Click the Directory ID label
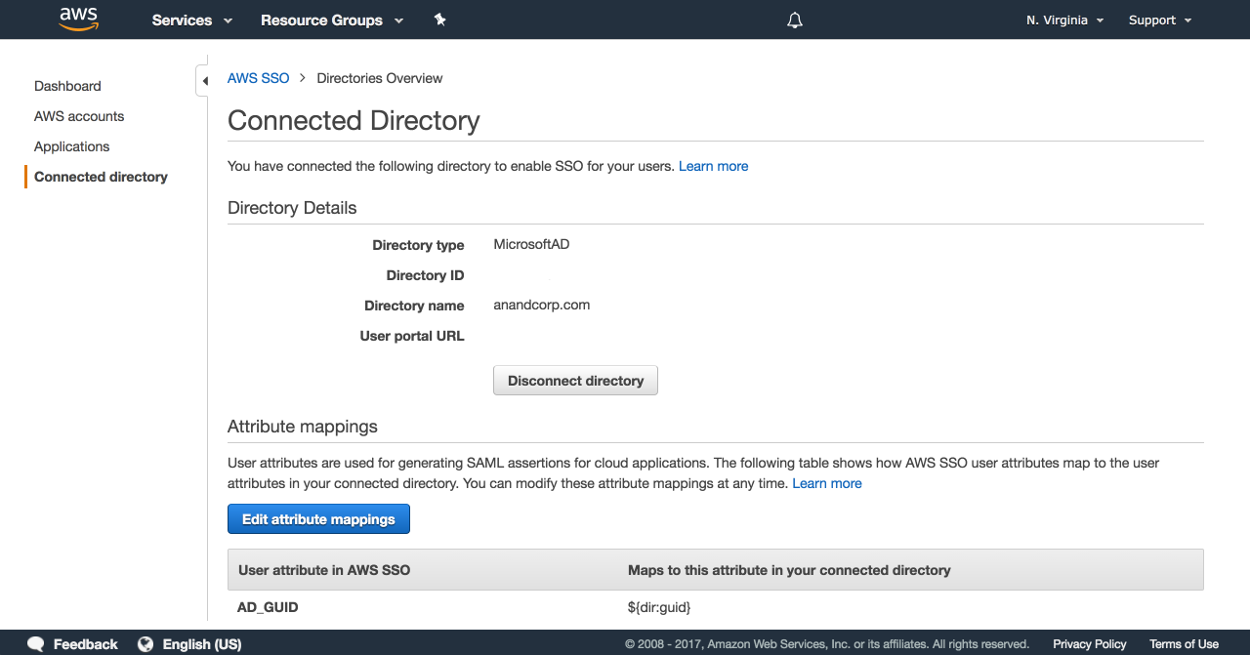Viewport: 1250px width, 655px height. pos(425,275)
